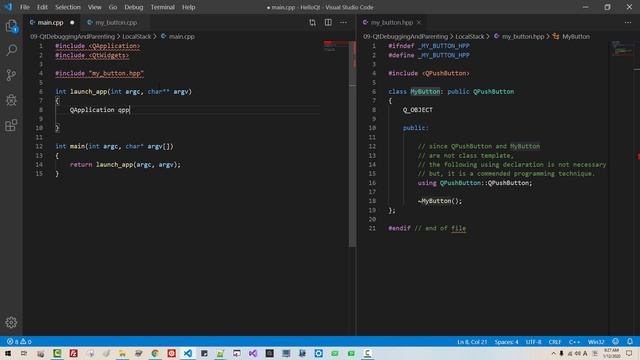Change CRLF end of line sequence

click(555, 342)
